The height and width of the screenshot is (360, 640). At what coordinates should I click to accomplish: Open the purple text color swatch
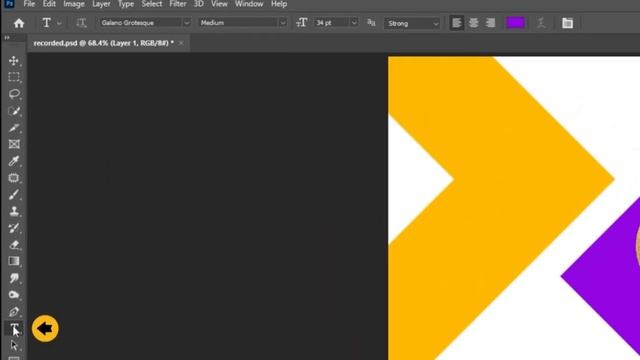pyautogui.click(x=516, y=23)
